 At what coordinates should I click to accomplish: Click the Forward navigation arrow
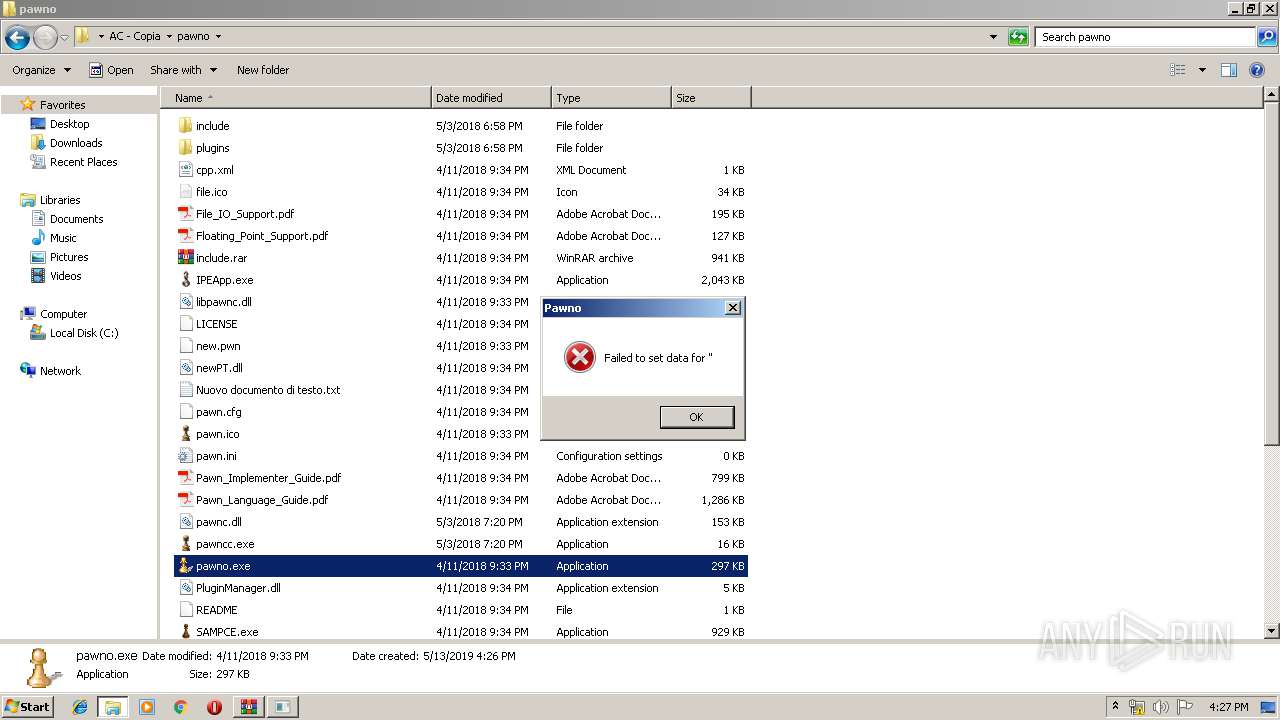click(x=45, y=38)
